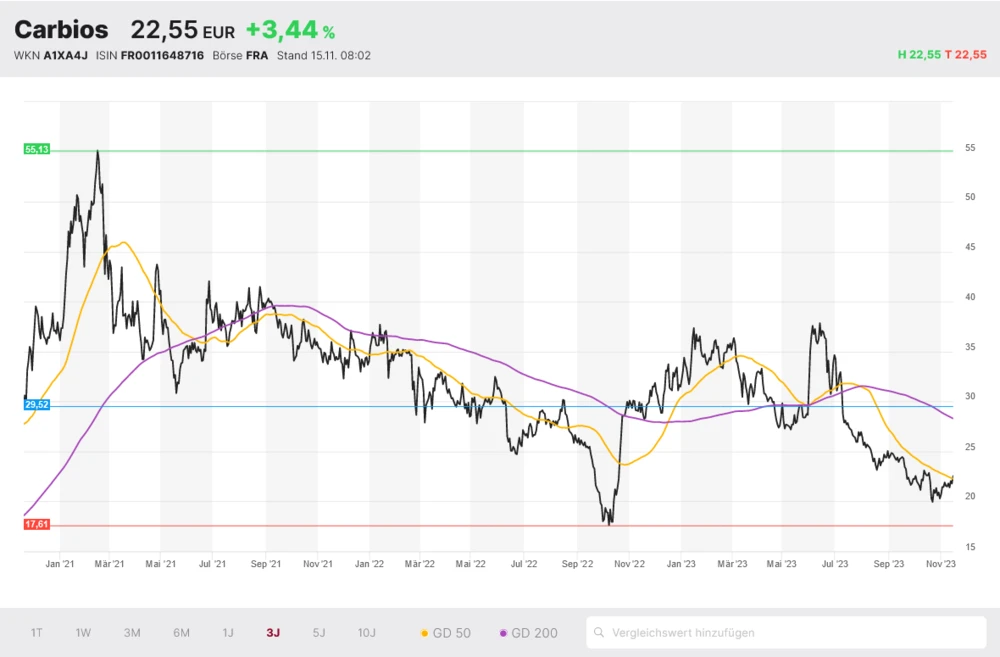The image size is (1000, 657).
Task: Switch to the 1J chart view
Action: pyautogui.click(x=228, y=632)
